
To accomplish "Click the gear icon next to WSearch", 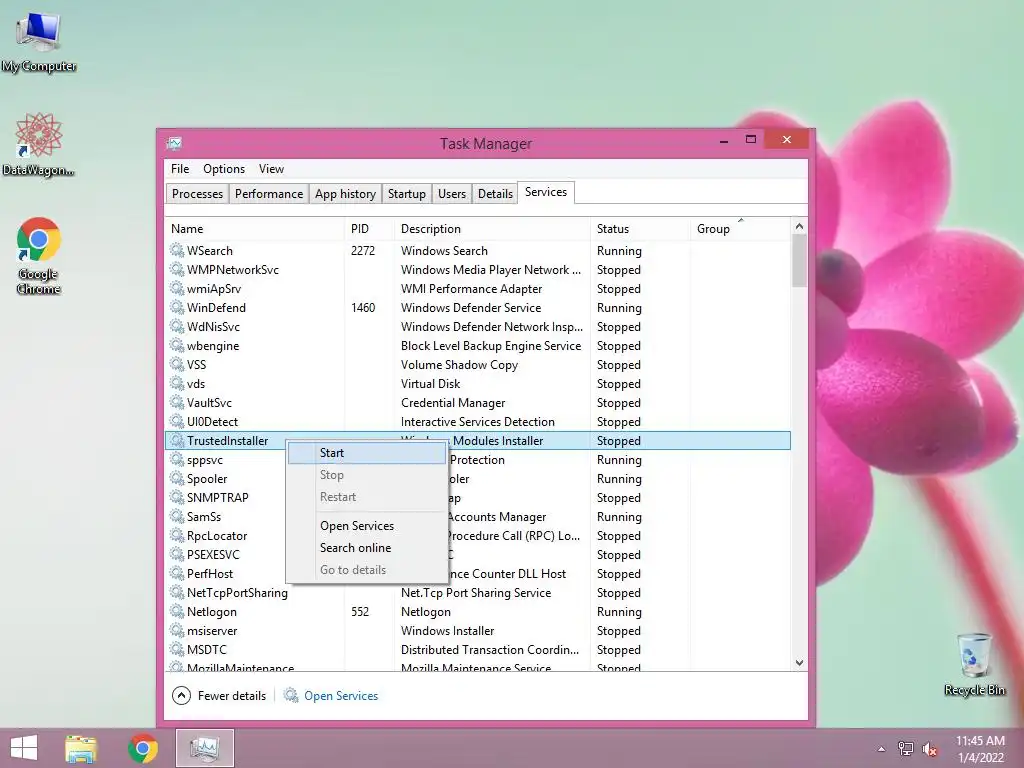I will [x=177, y=250].
